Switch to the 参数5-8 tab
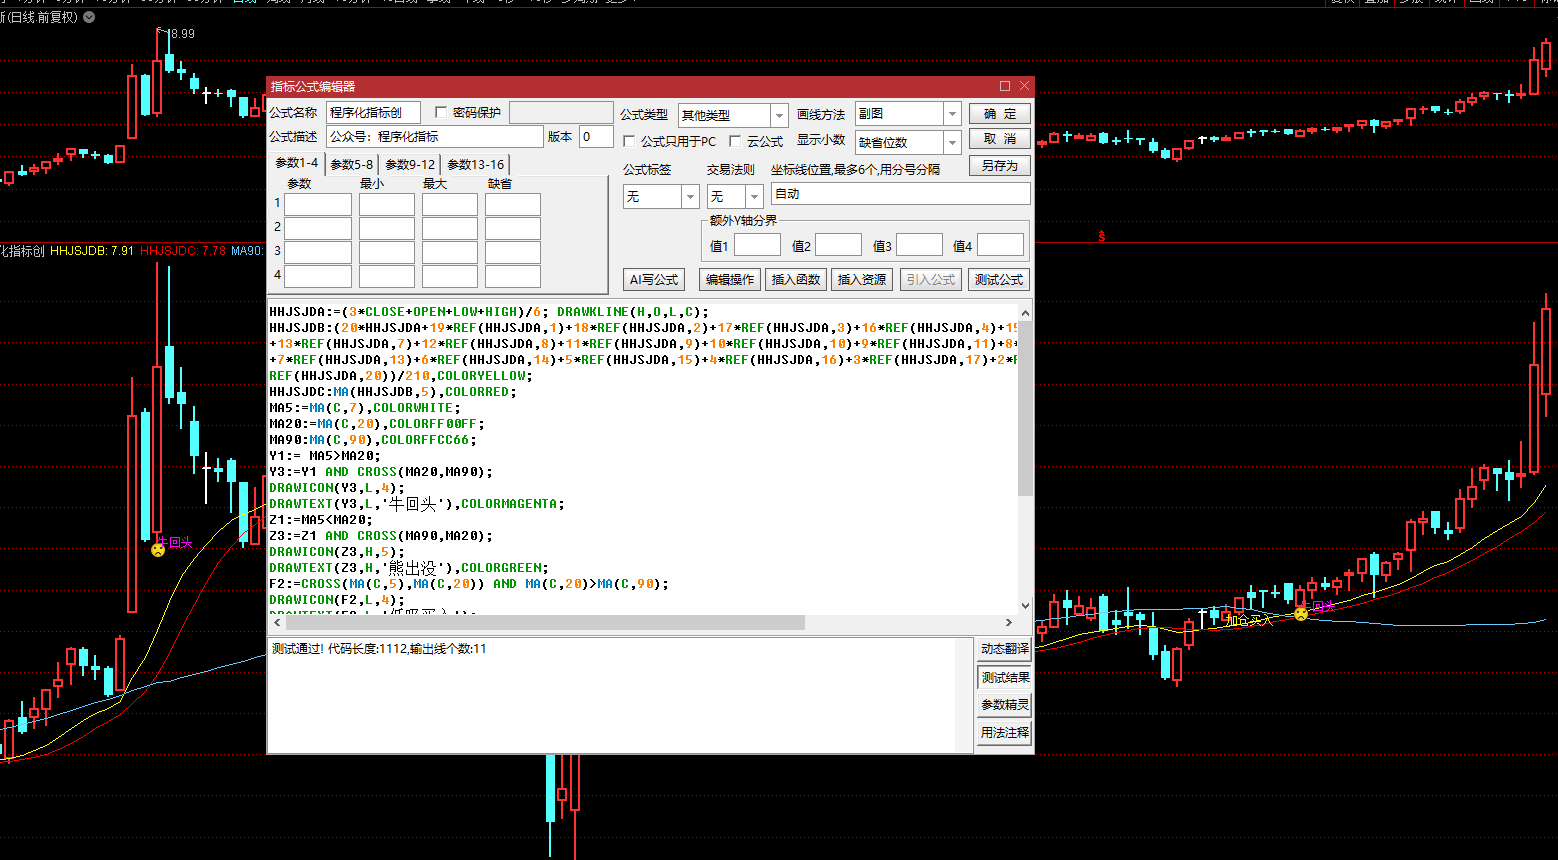The image size is (1558, 860). (351, 164)
